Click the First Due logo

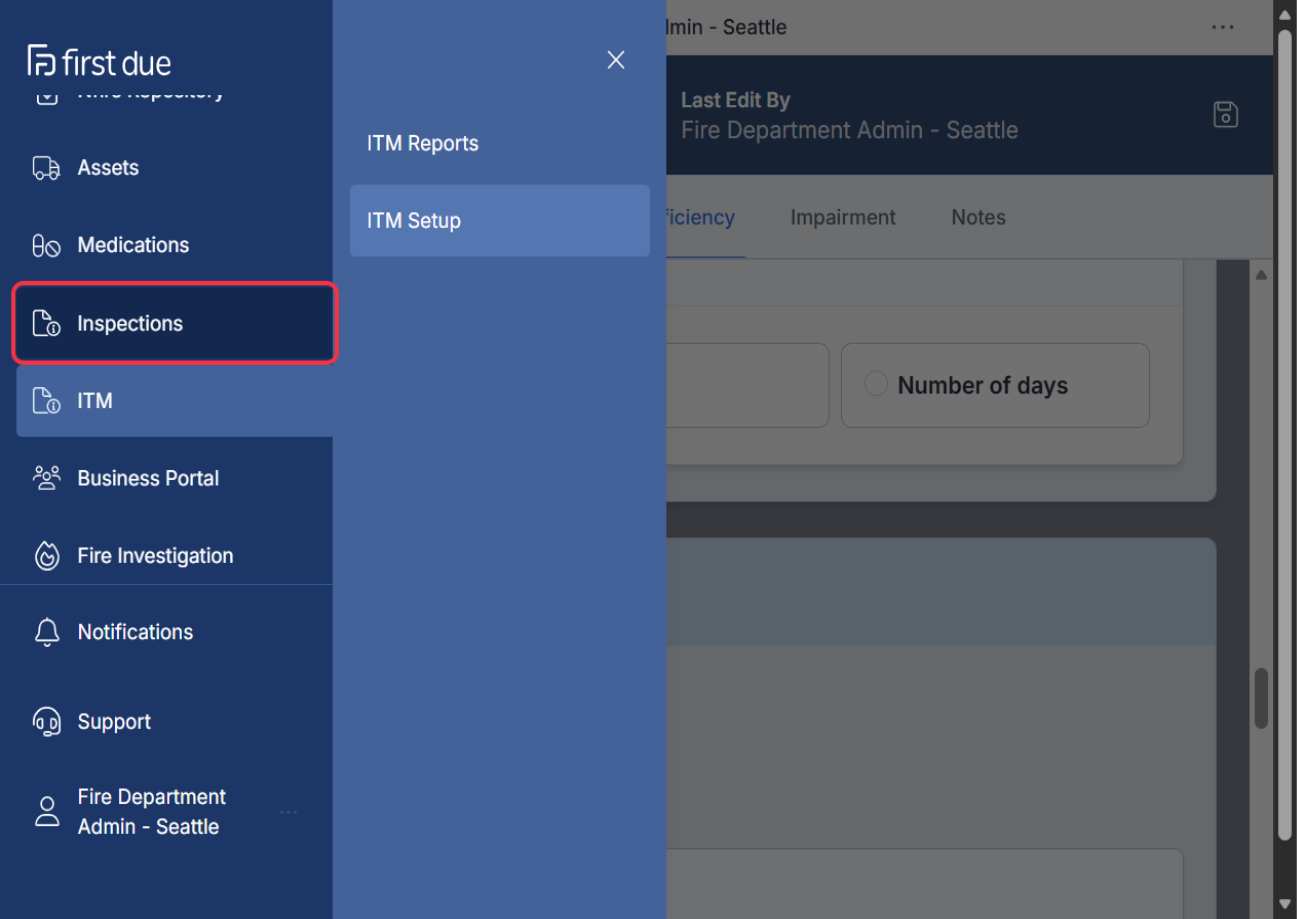(x=99, y=62)
